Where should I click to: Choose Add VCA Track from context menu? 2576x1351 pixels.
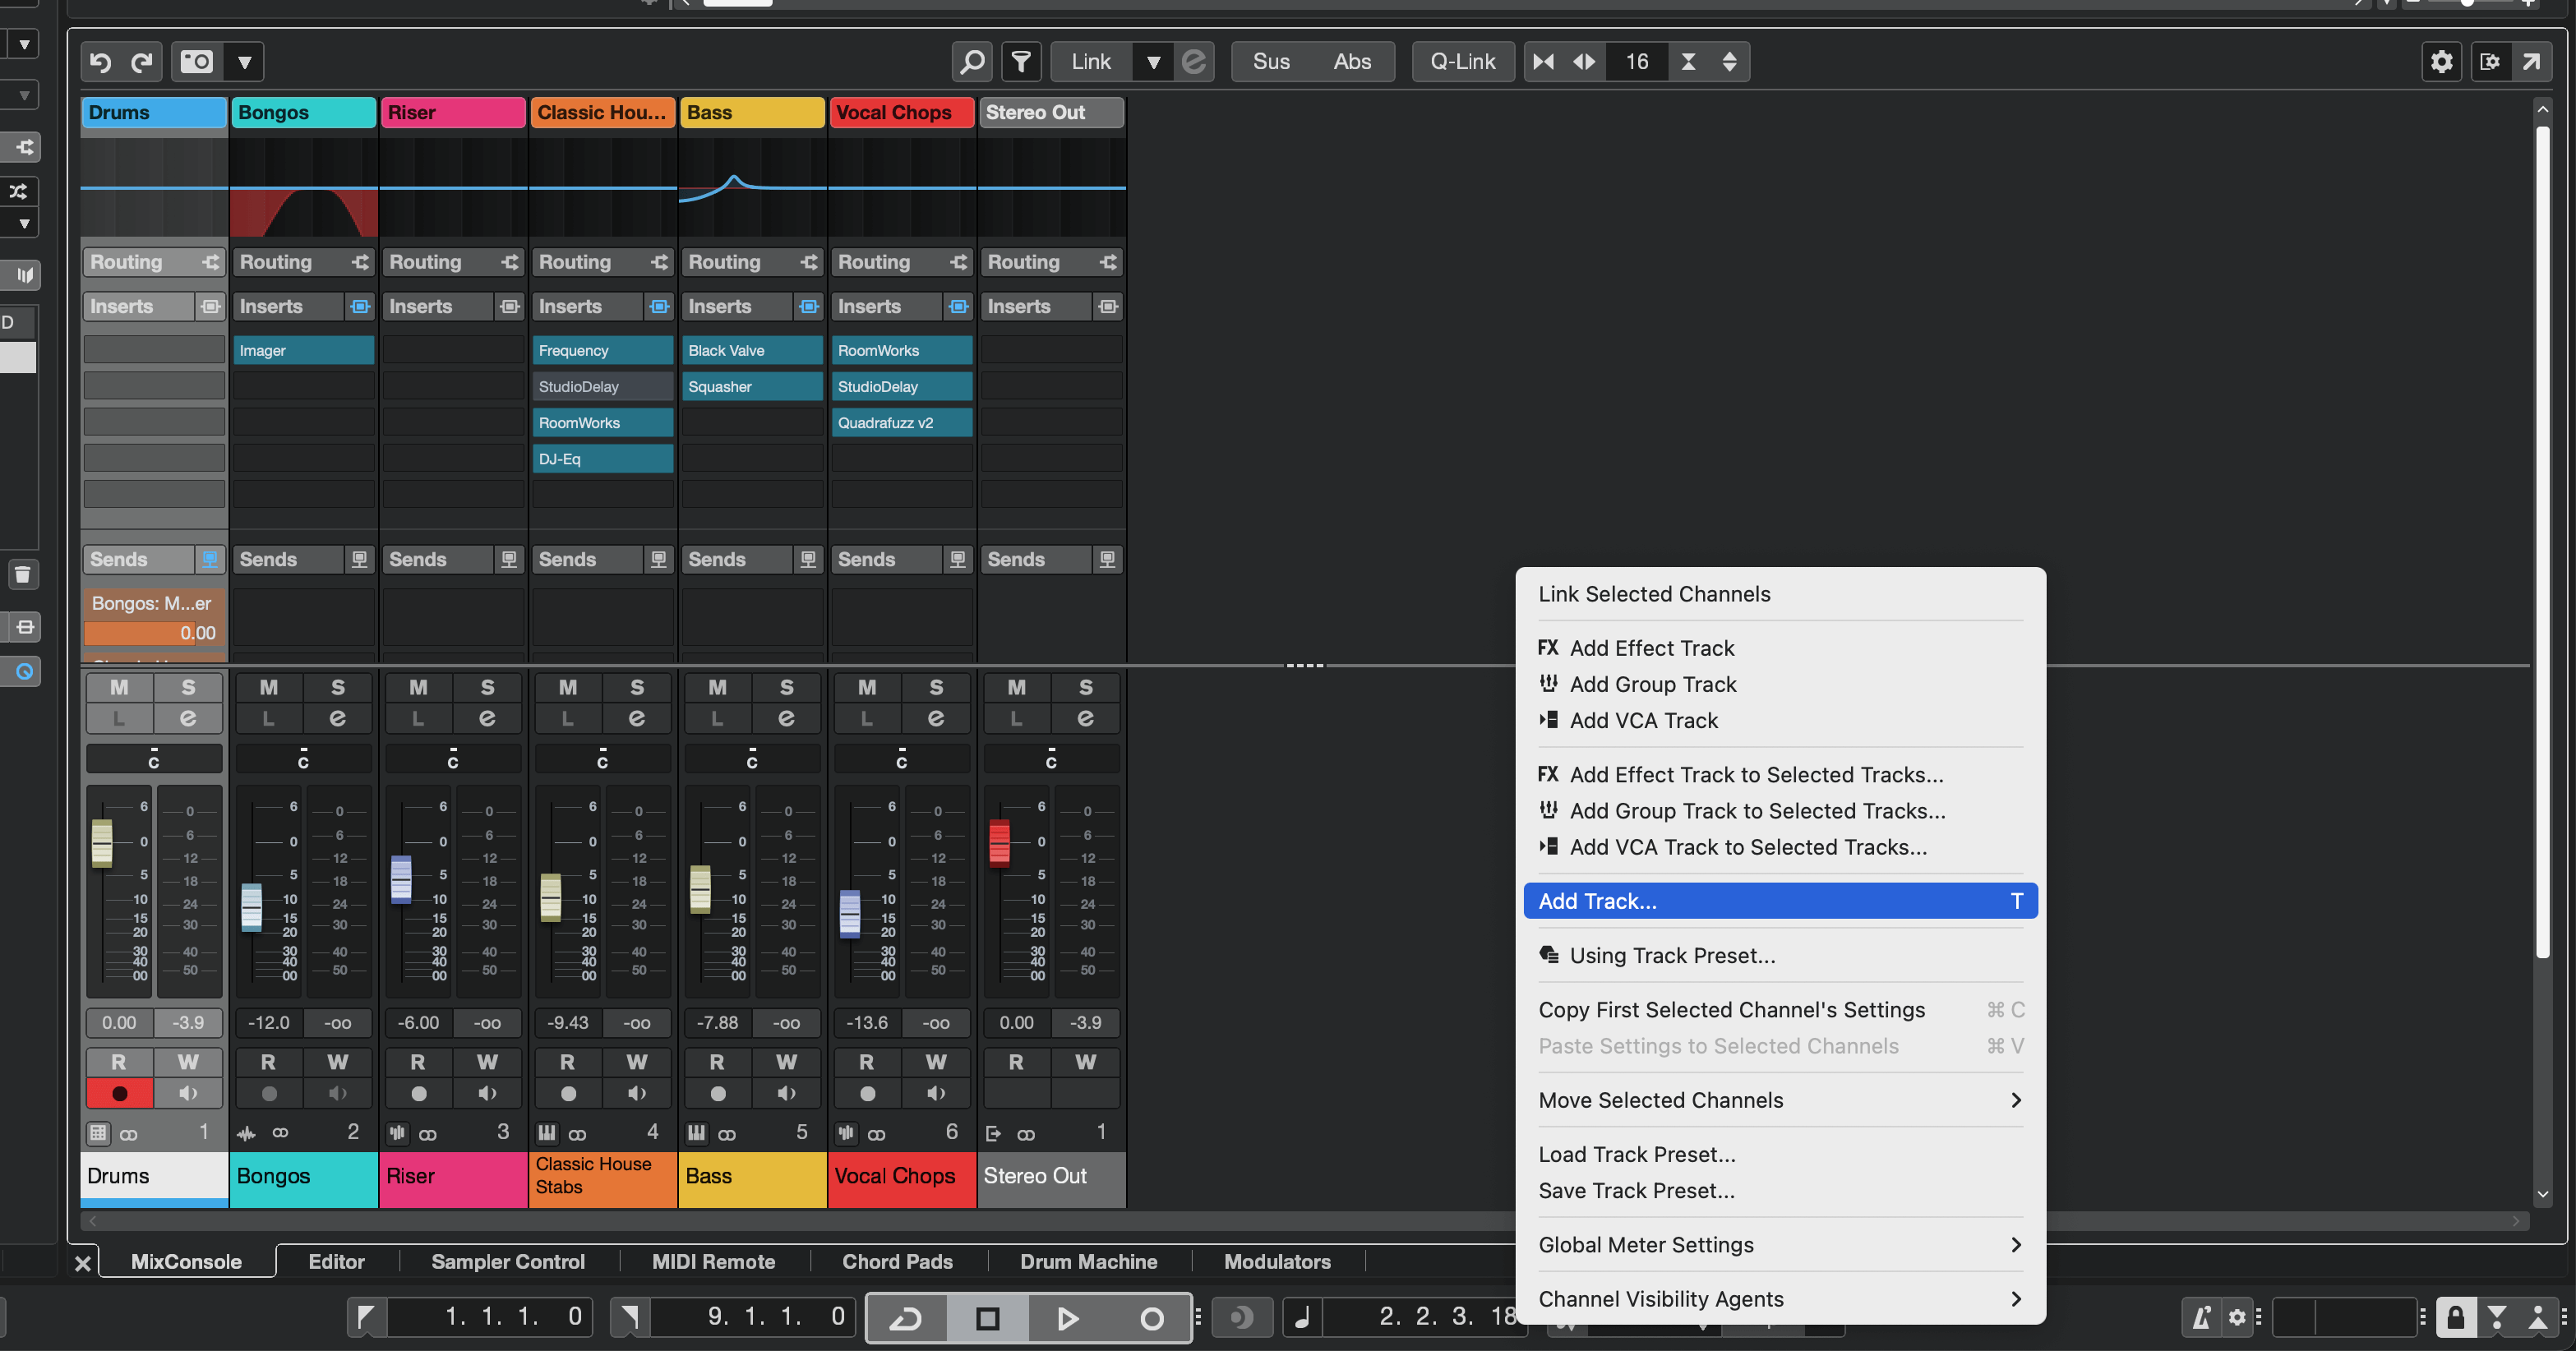pyautogui.click(x=1781, y=721)
